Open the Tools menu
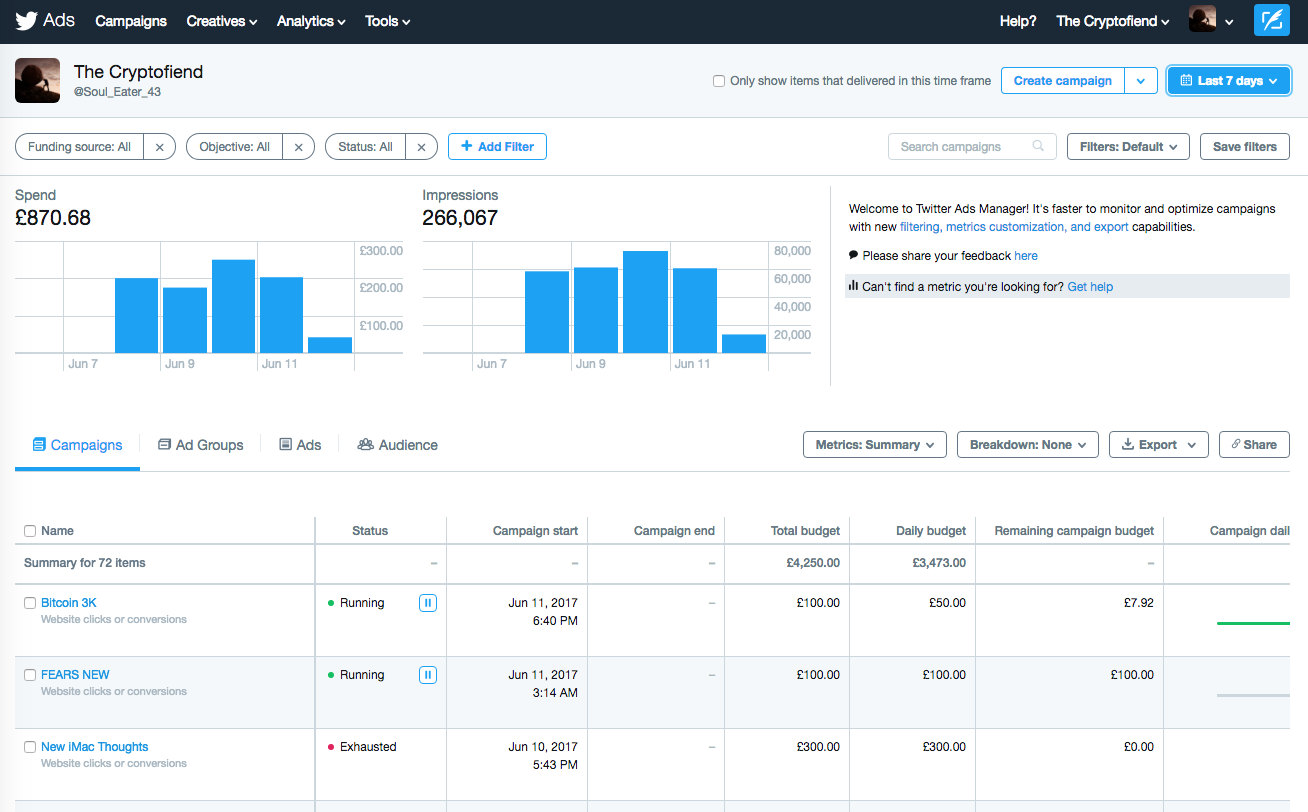 388,21
